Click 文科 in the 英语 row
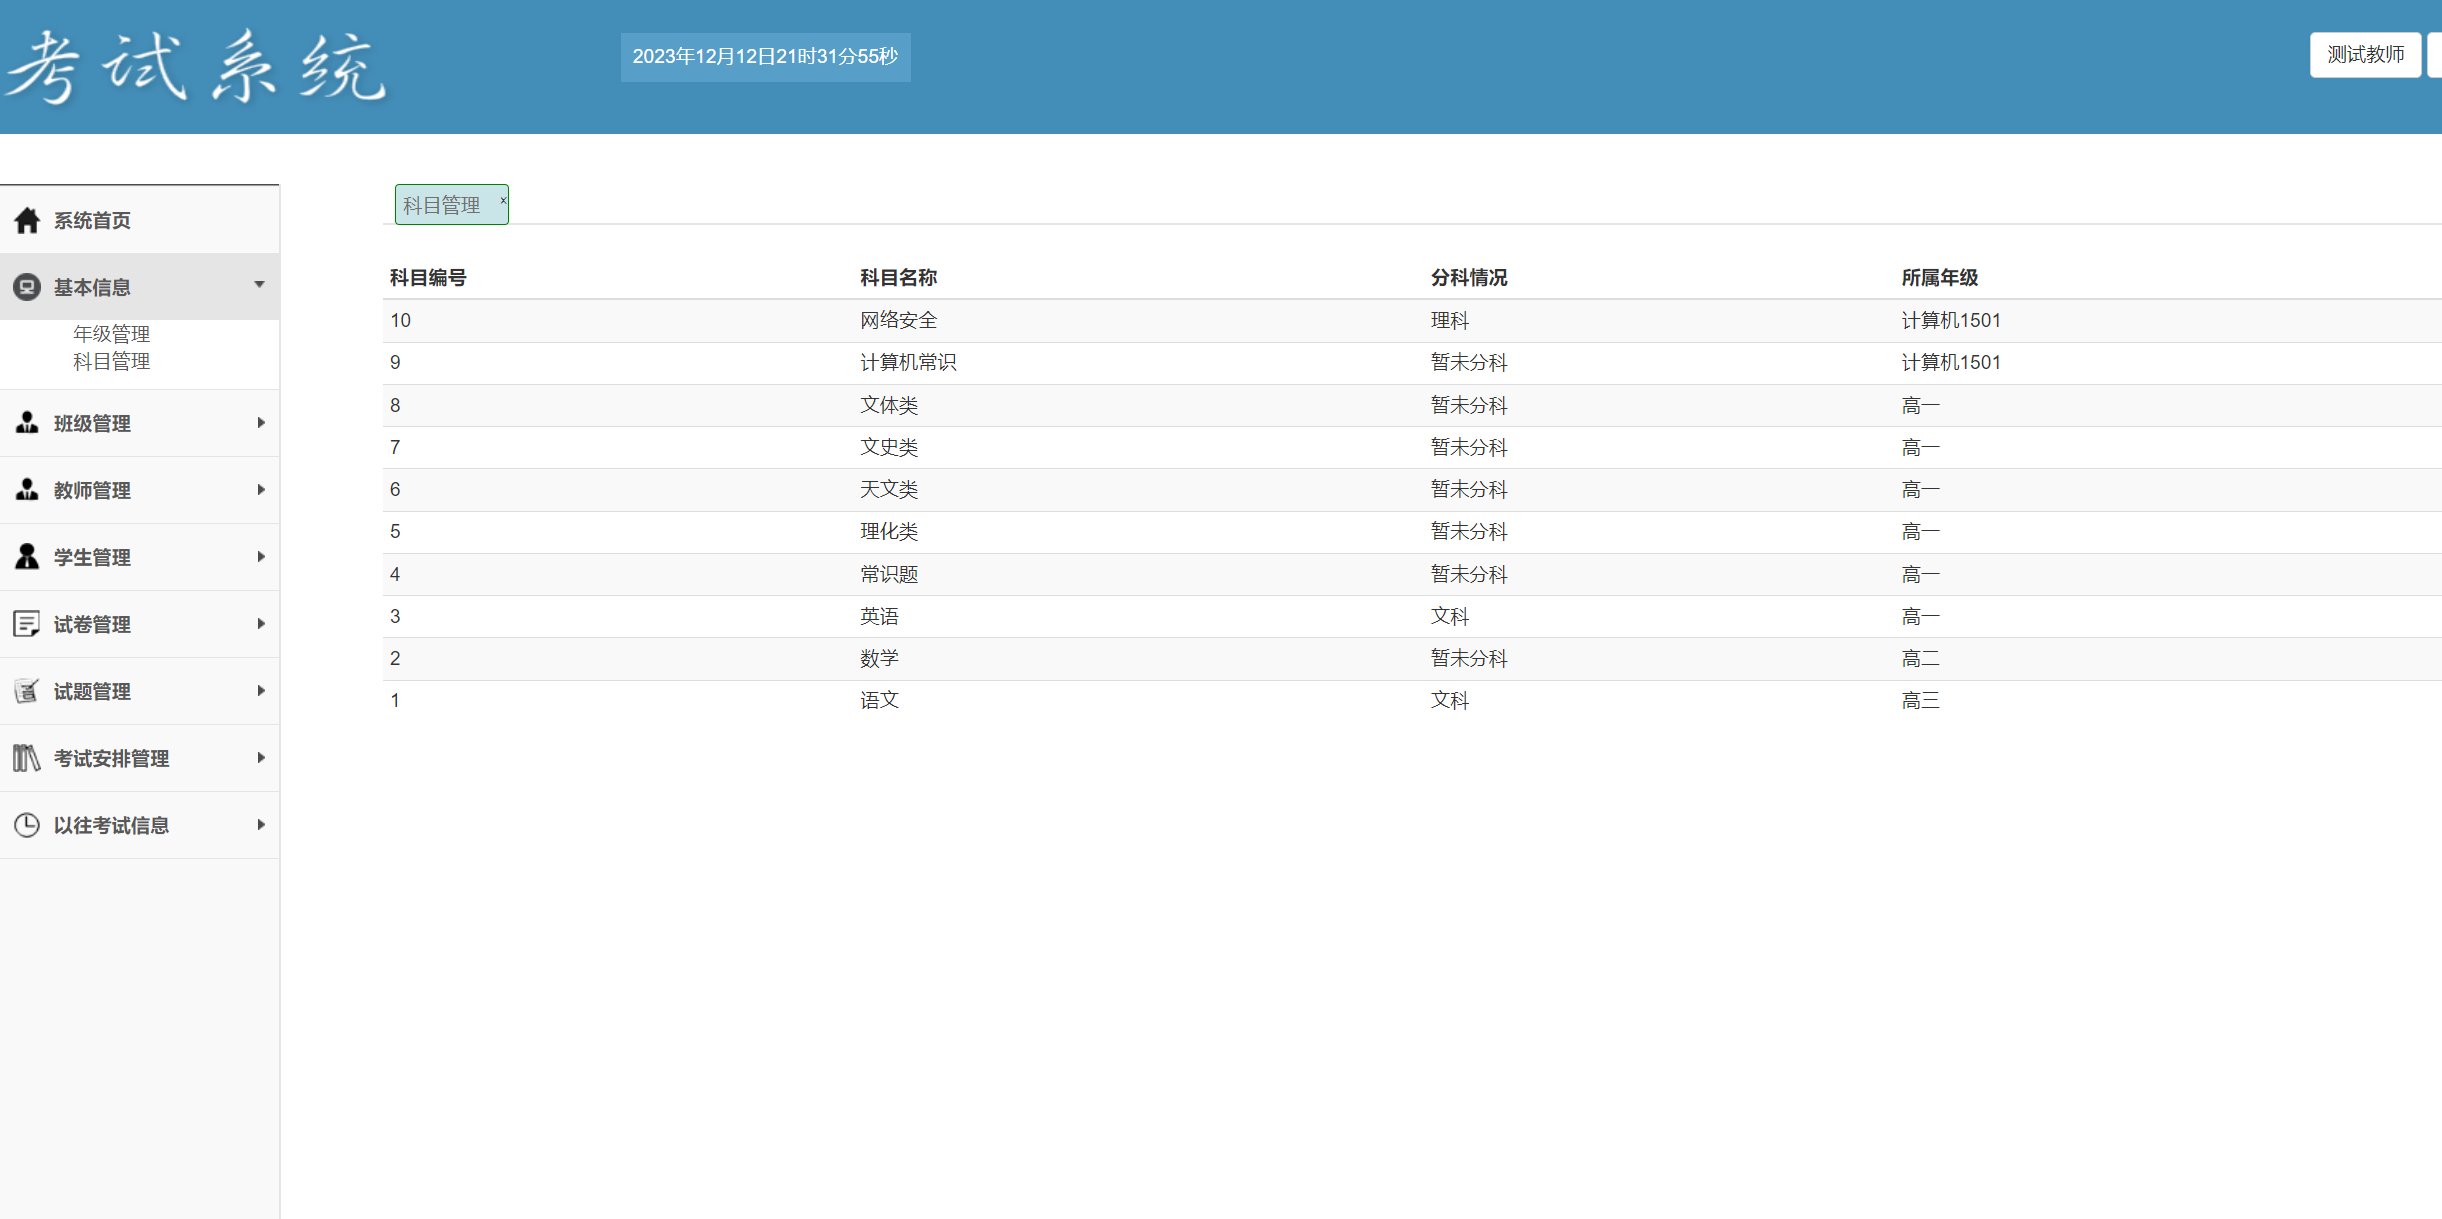The width and height of the screenshot is (2442, 1219). 1449,617
